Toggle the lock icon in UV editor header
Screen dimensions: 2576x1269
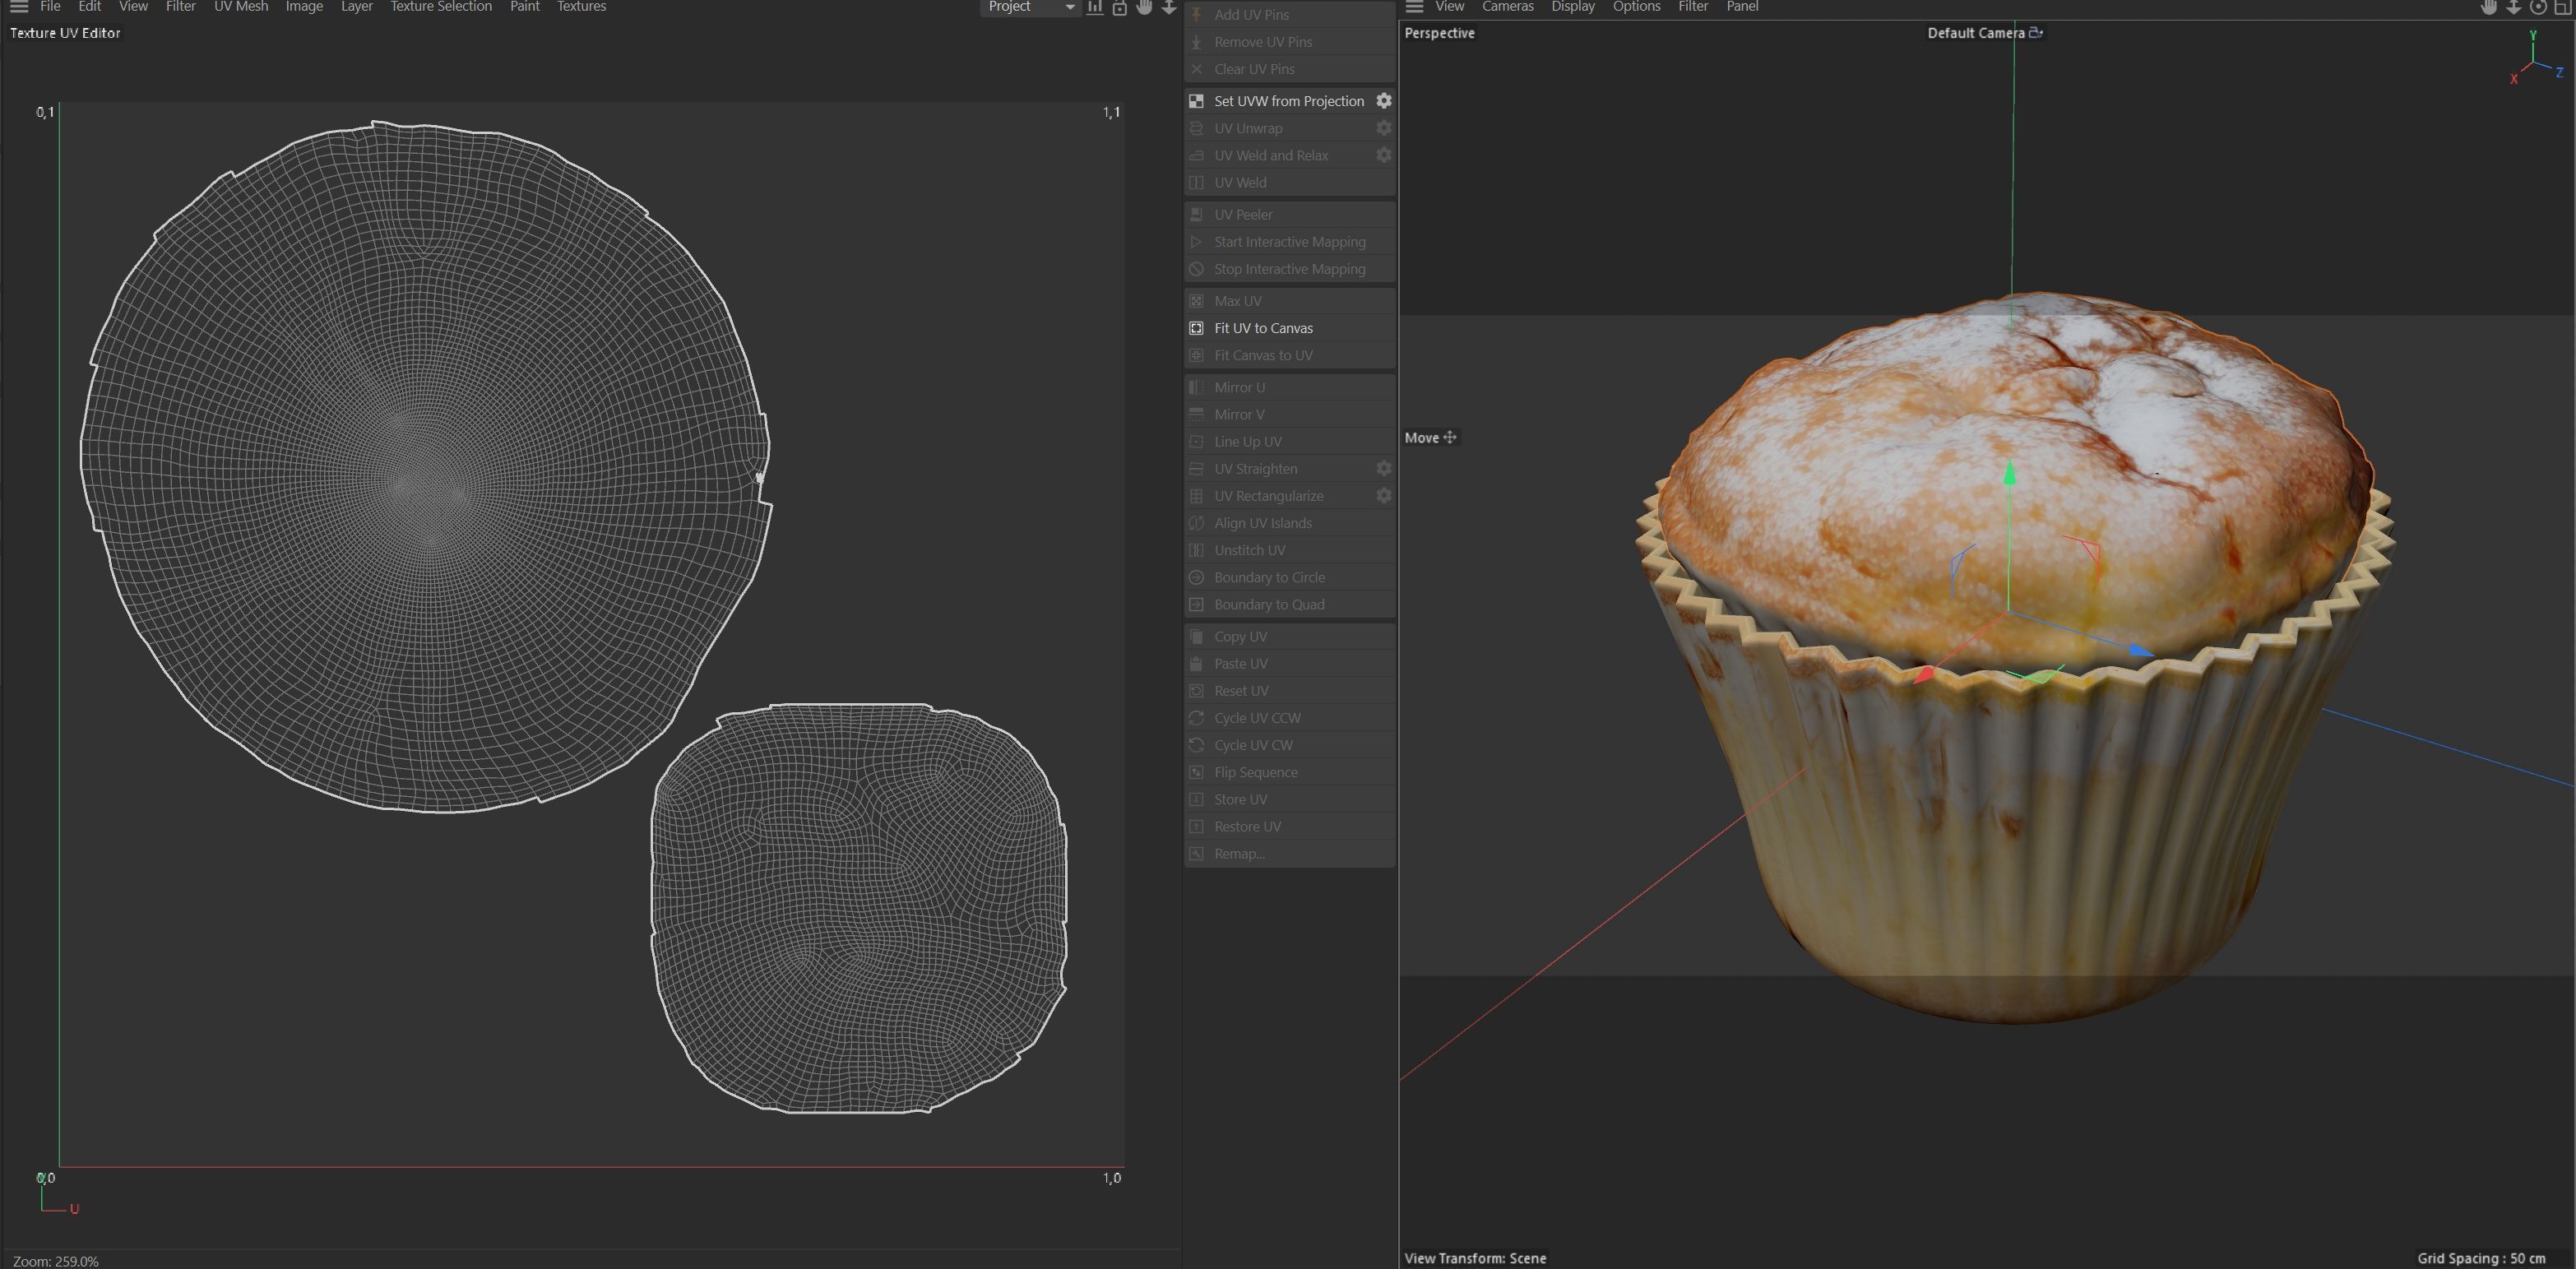point(1120,7)
